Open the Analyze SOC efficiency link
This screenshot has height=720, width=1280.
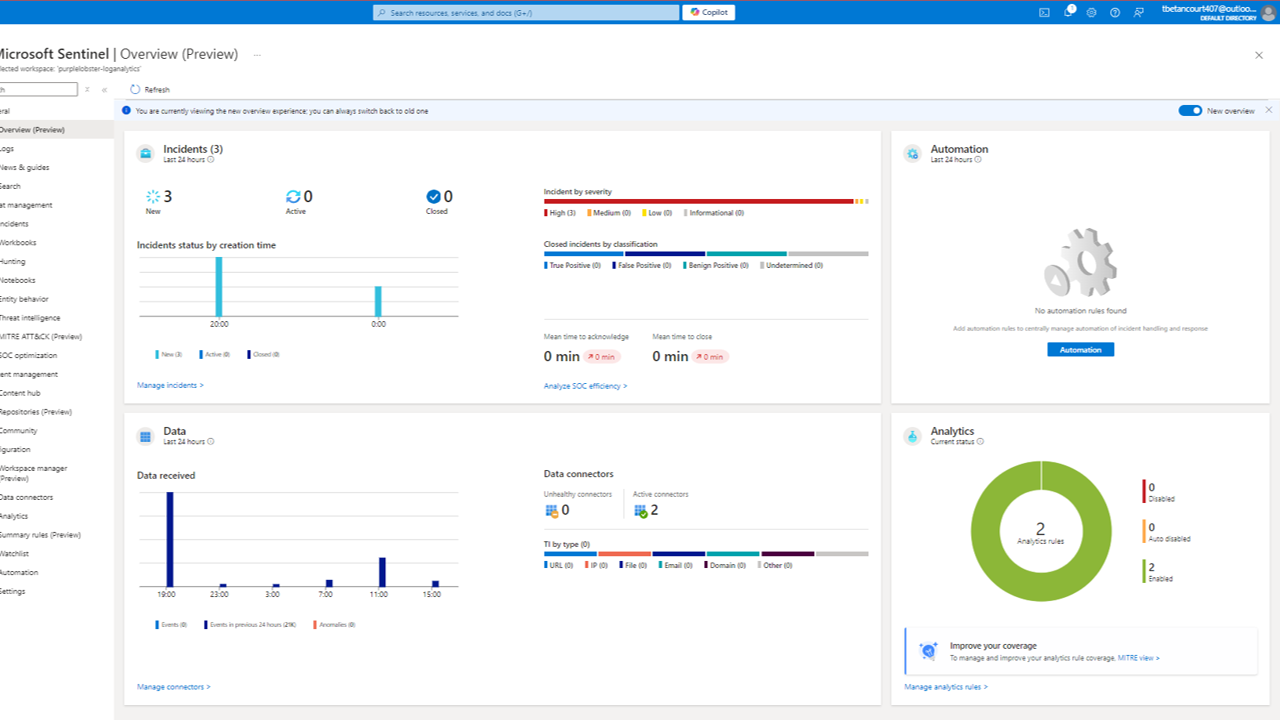pyautogui.click(x=585, y=386)
